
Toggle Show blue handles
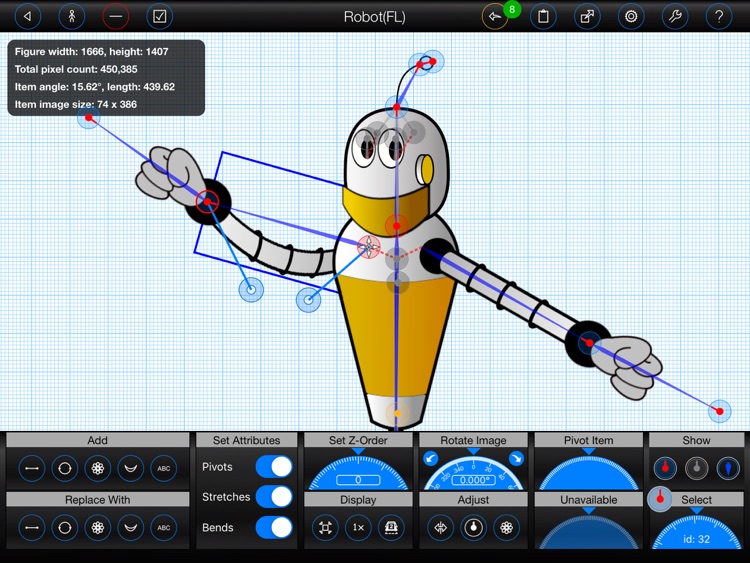(728, 468)
